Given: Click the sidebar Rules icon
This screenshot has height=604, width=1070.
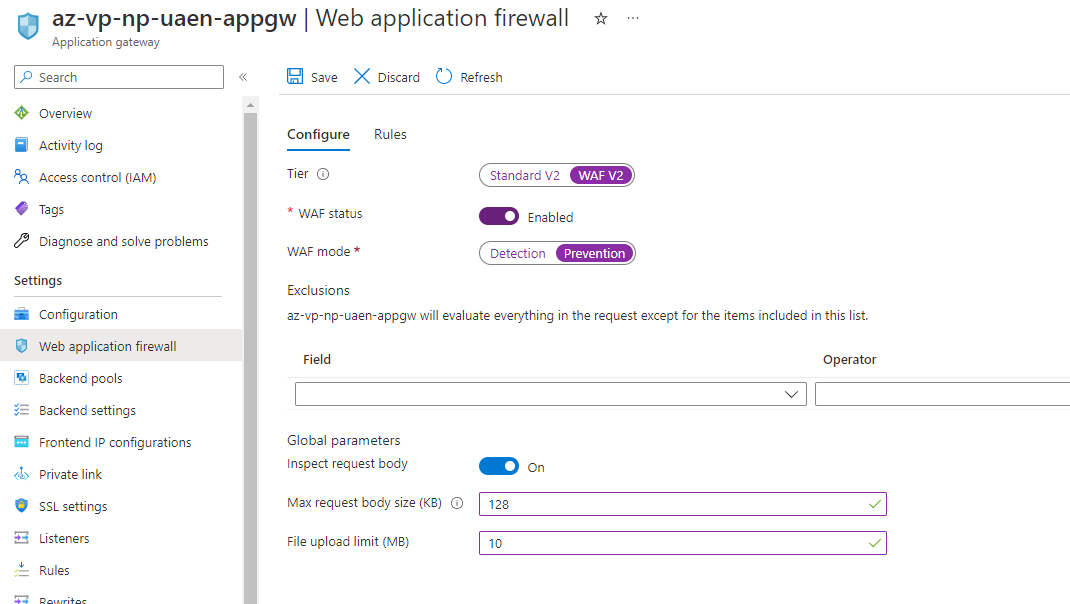Looking at the screenshot, I should (22, 570).
